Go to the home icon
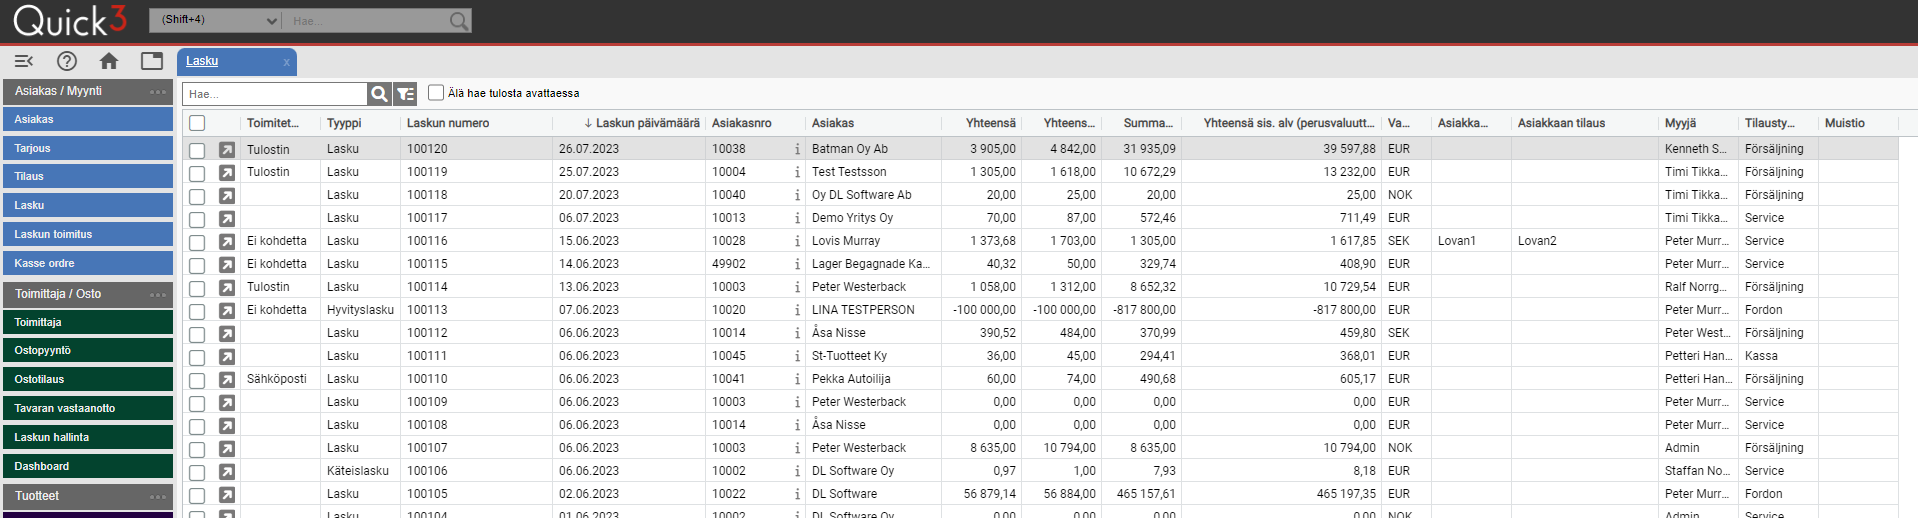 [109, 61]
